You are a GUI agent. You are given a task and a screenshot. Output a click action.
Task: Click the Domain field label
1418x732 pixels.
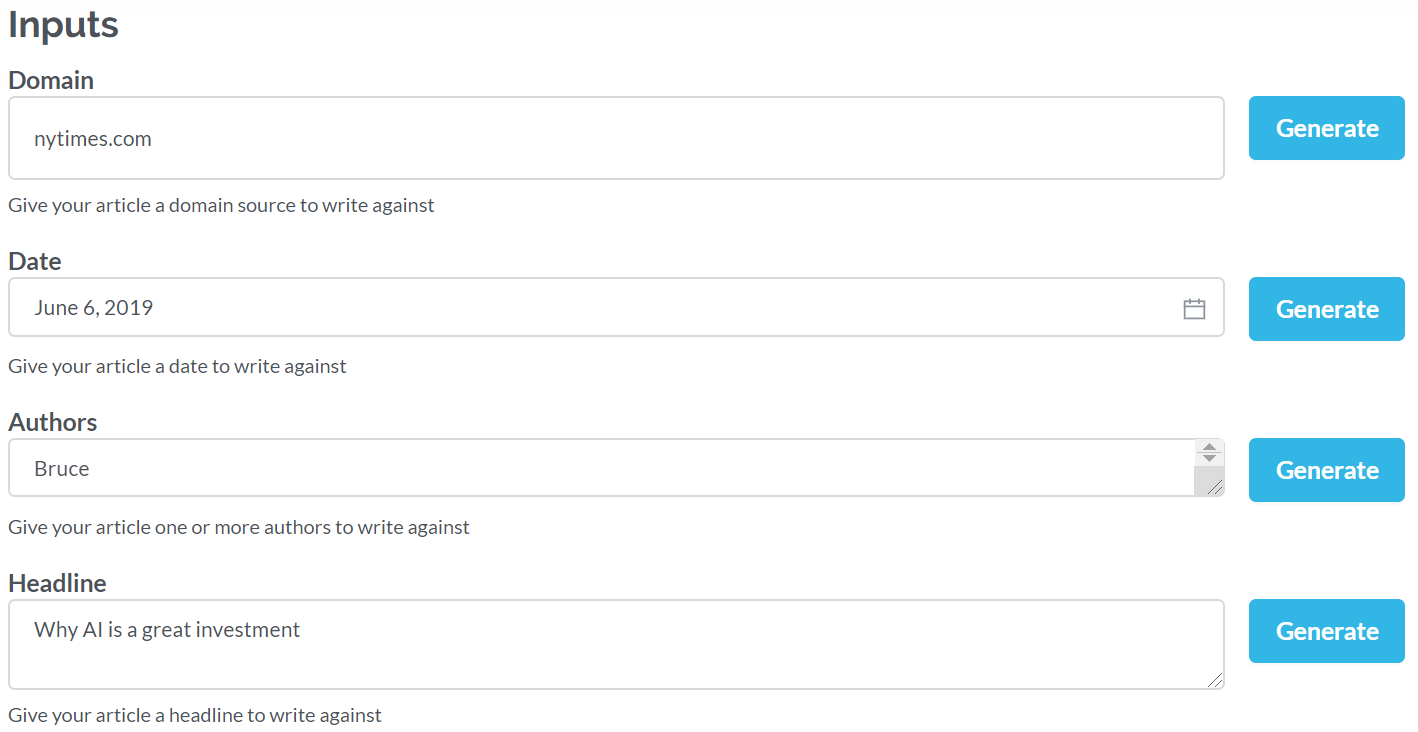point(51,80)
